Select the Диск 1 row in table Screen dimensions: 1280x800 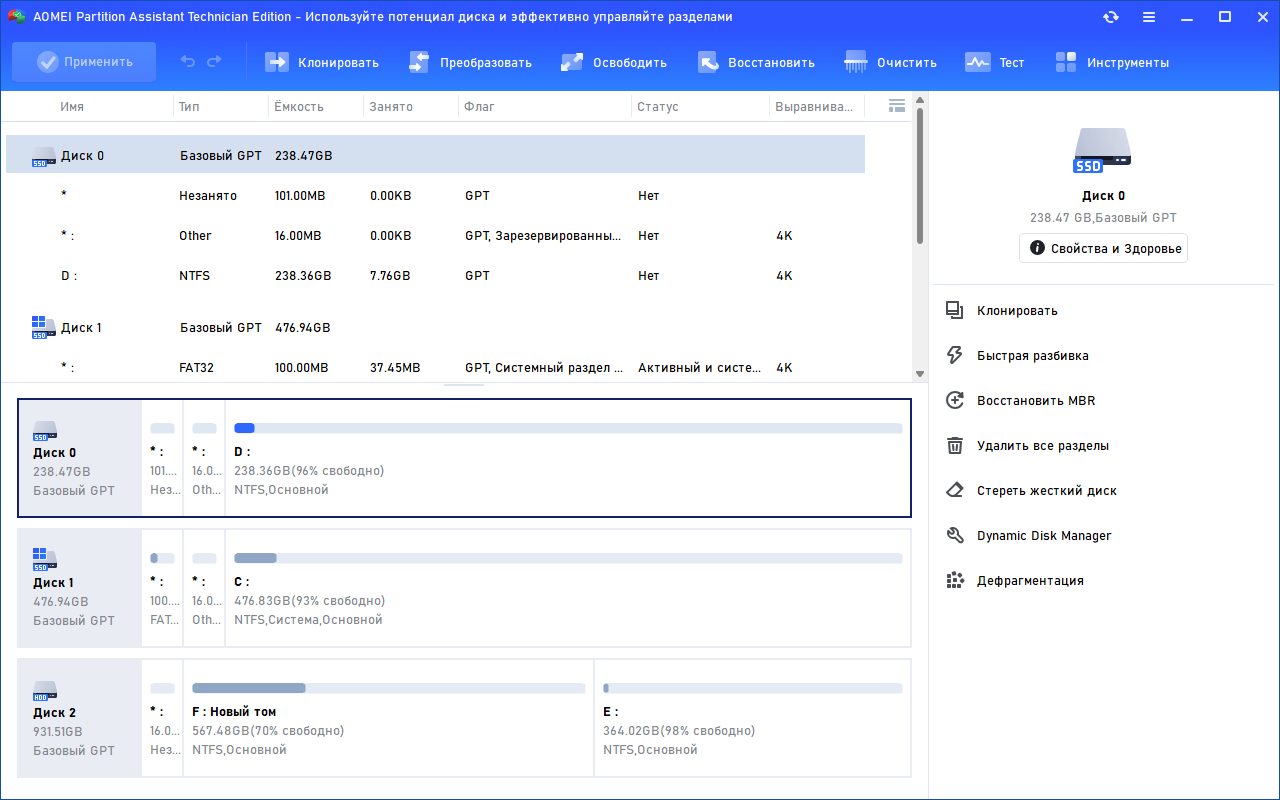pyautogui.click(x=435, y=328)
